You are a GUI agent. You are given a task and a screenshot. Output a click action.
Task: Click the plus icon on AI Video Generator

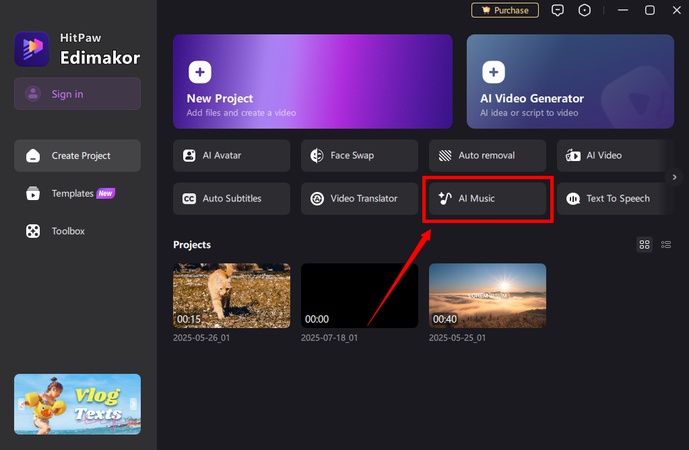[x=493, y=72]
